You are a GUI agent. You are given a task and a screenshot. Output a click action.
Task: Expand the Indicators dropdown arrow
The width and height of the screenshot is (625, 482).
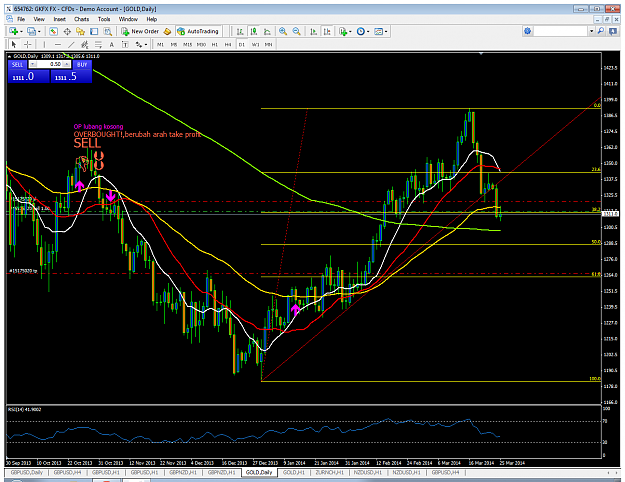pos(350,31)
